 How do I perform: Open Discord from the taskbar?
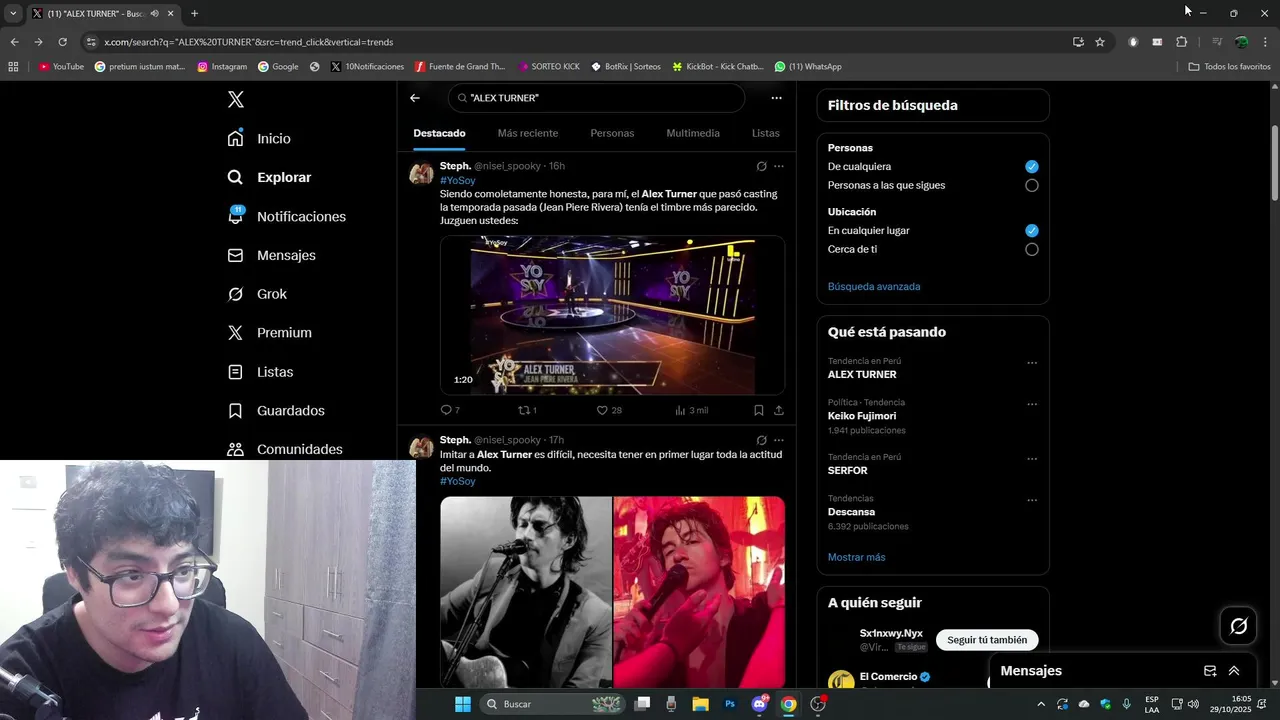759,704
